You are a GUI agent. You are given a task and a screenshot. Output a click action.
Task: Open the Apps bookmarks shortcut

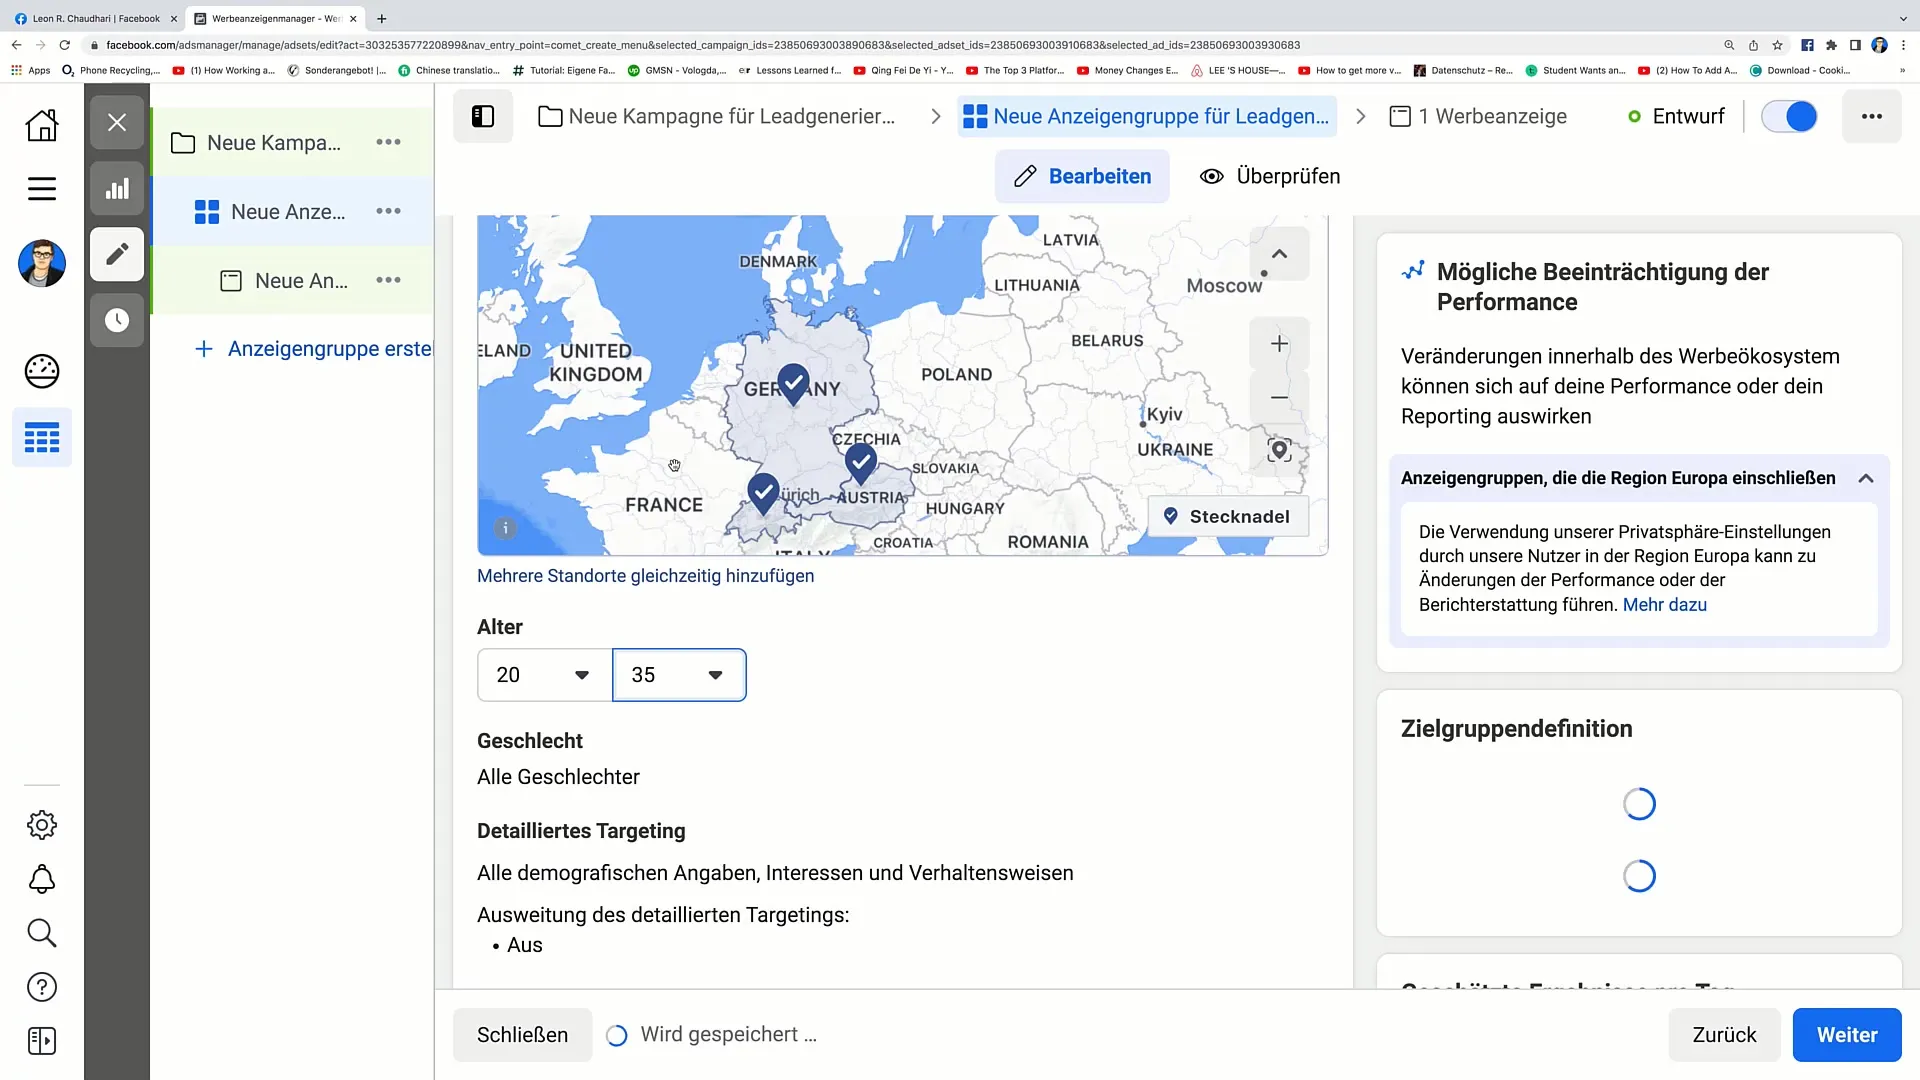click(30, 70)
